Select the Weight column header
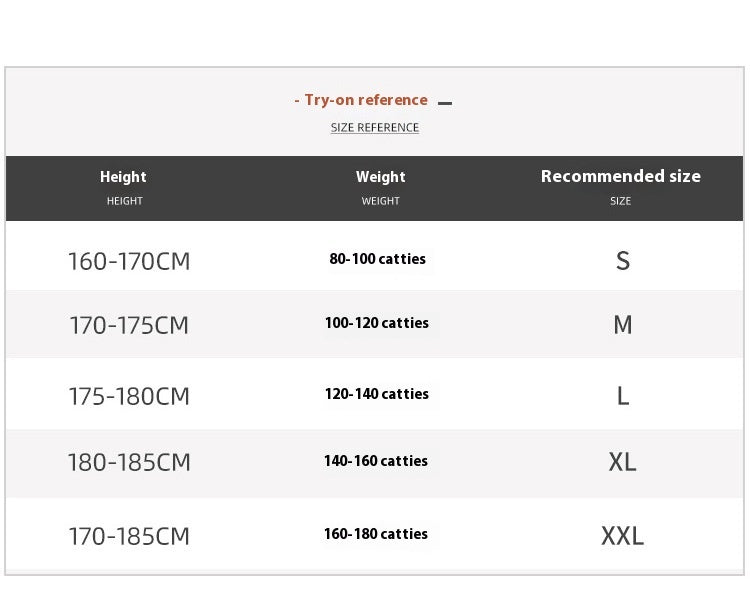The image size is (750, 607). coord(381,177)
